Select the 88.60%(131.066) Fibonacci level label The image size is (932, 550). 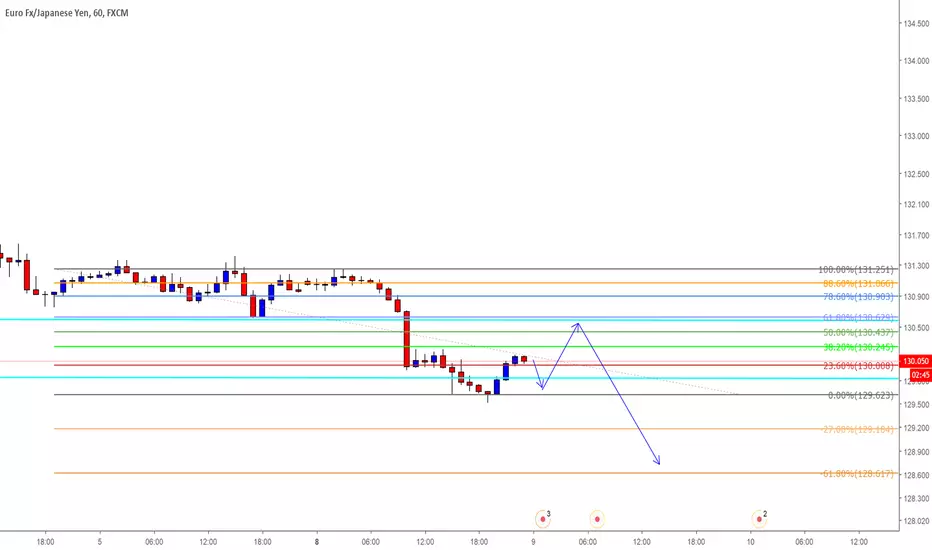[x=858, y=283]
